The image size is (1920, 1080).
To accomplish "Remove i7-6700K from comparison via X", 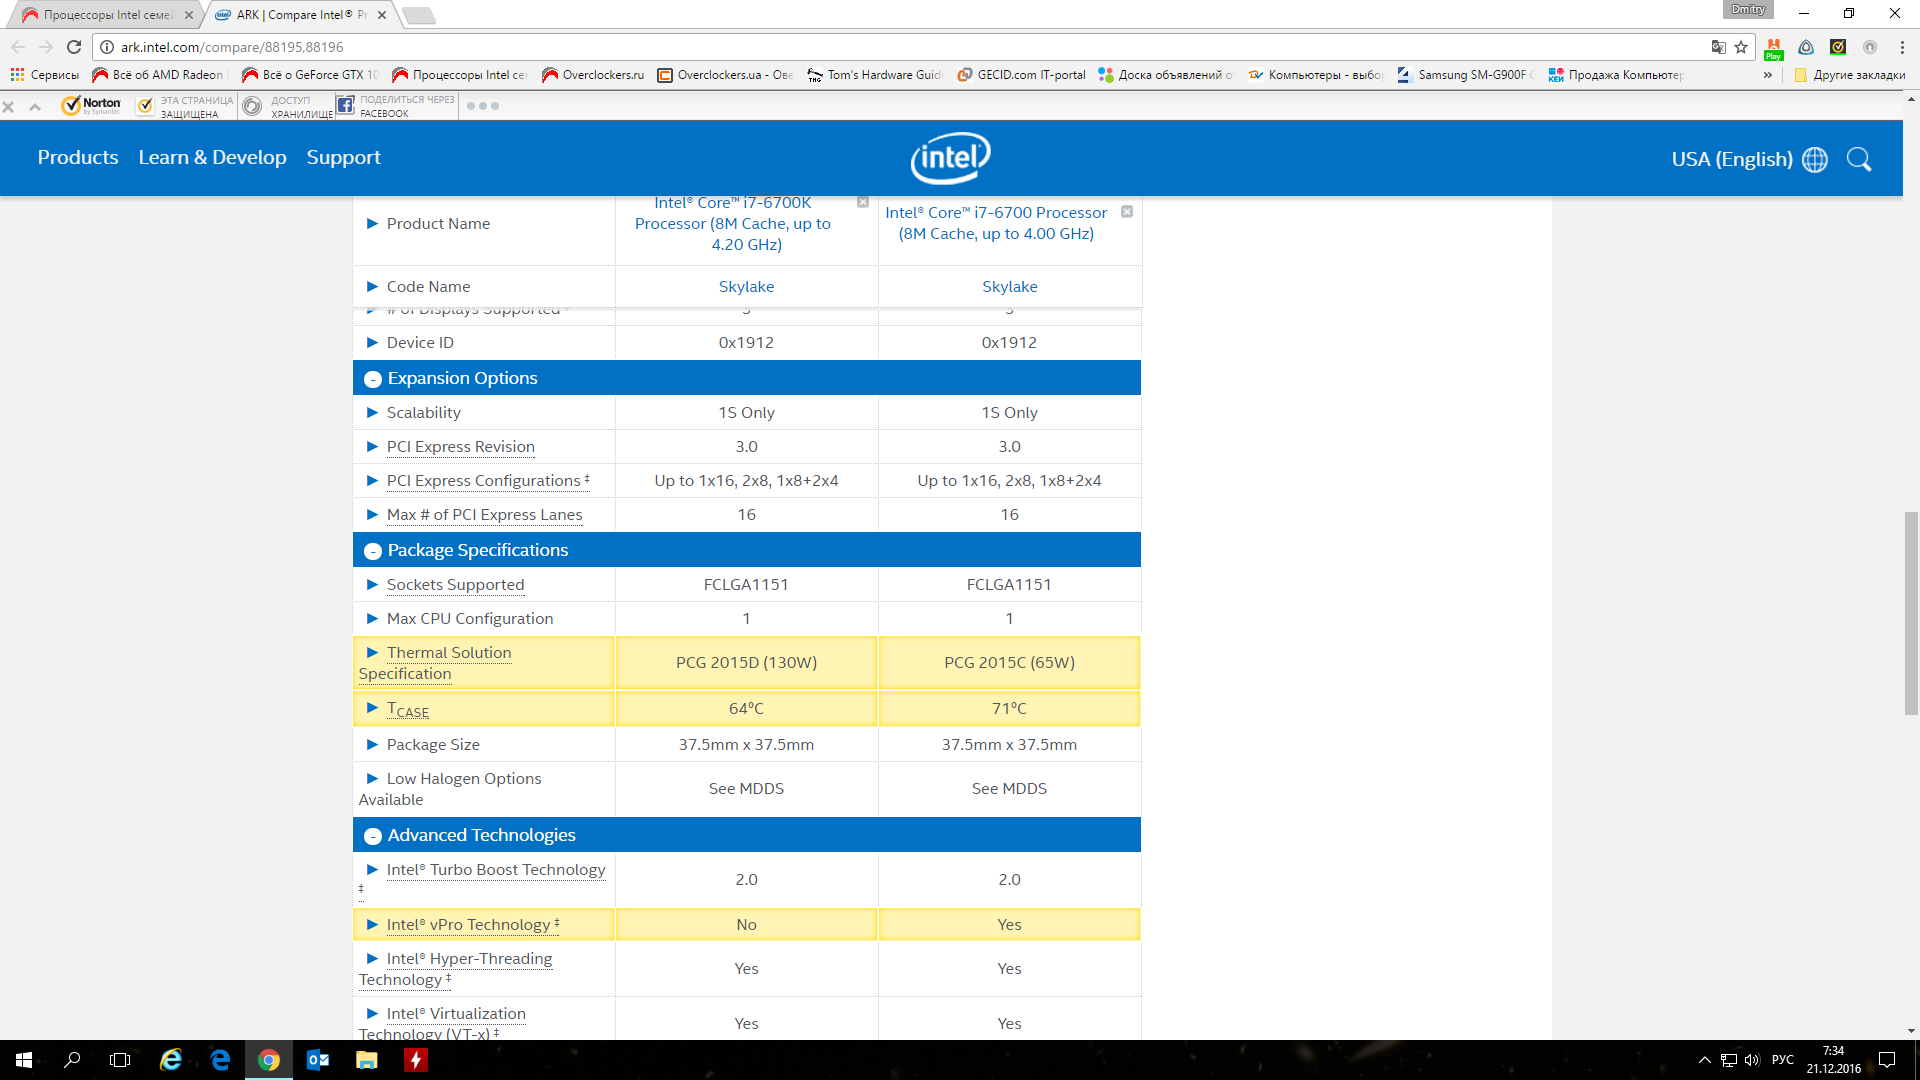I will click(x=863, y=202).
